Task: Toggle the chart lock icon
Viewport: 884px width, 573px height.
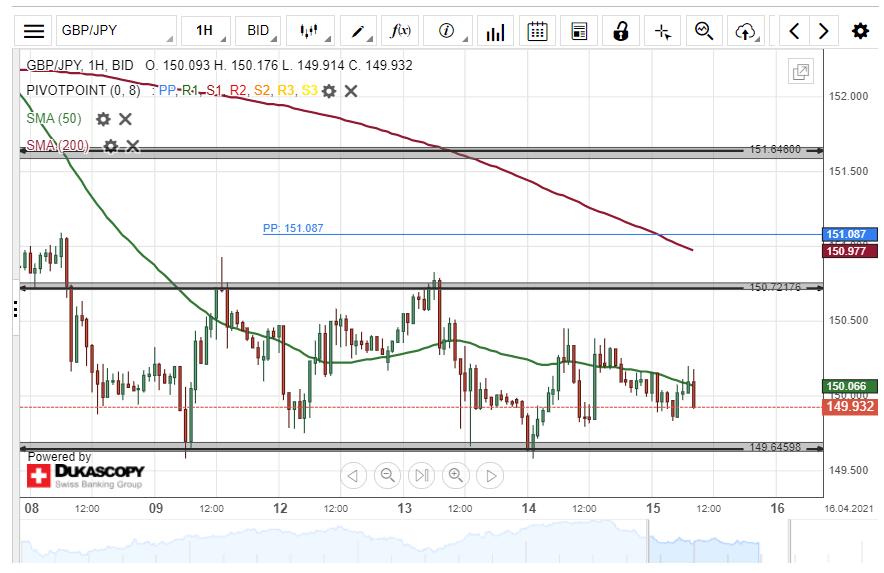Action: 621,30
